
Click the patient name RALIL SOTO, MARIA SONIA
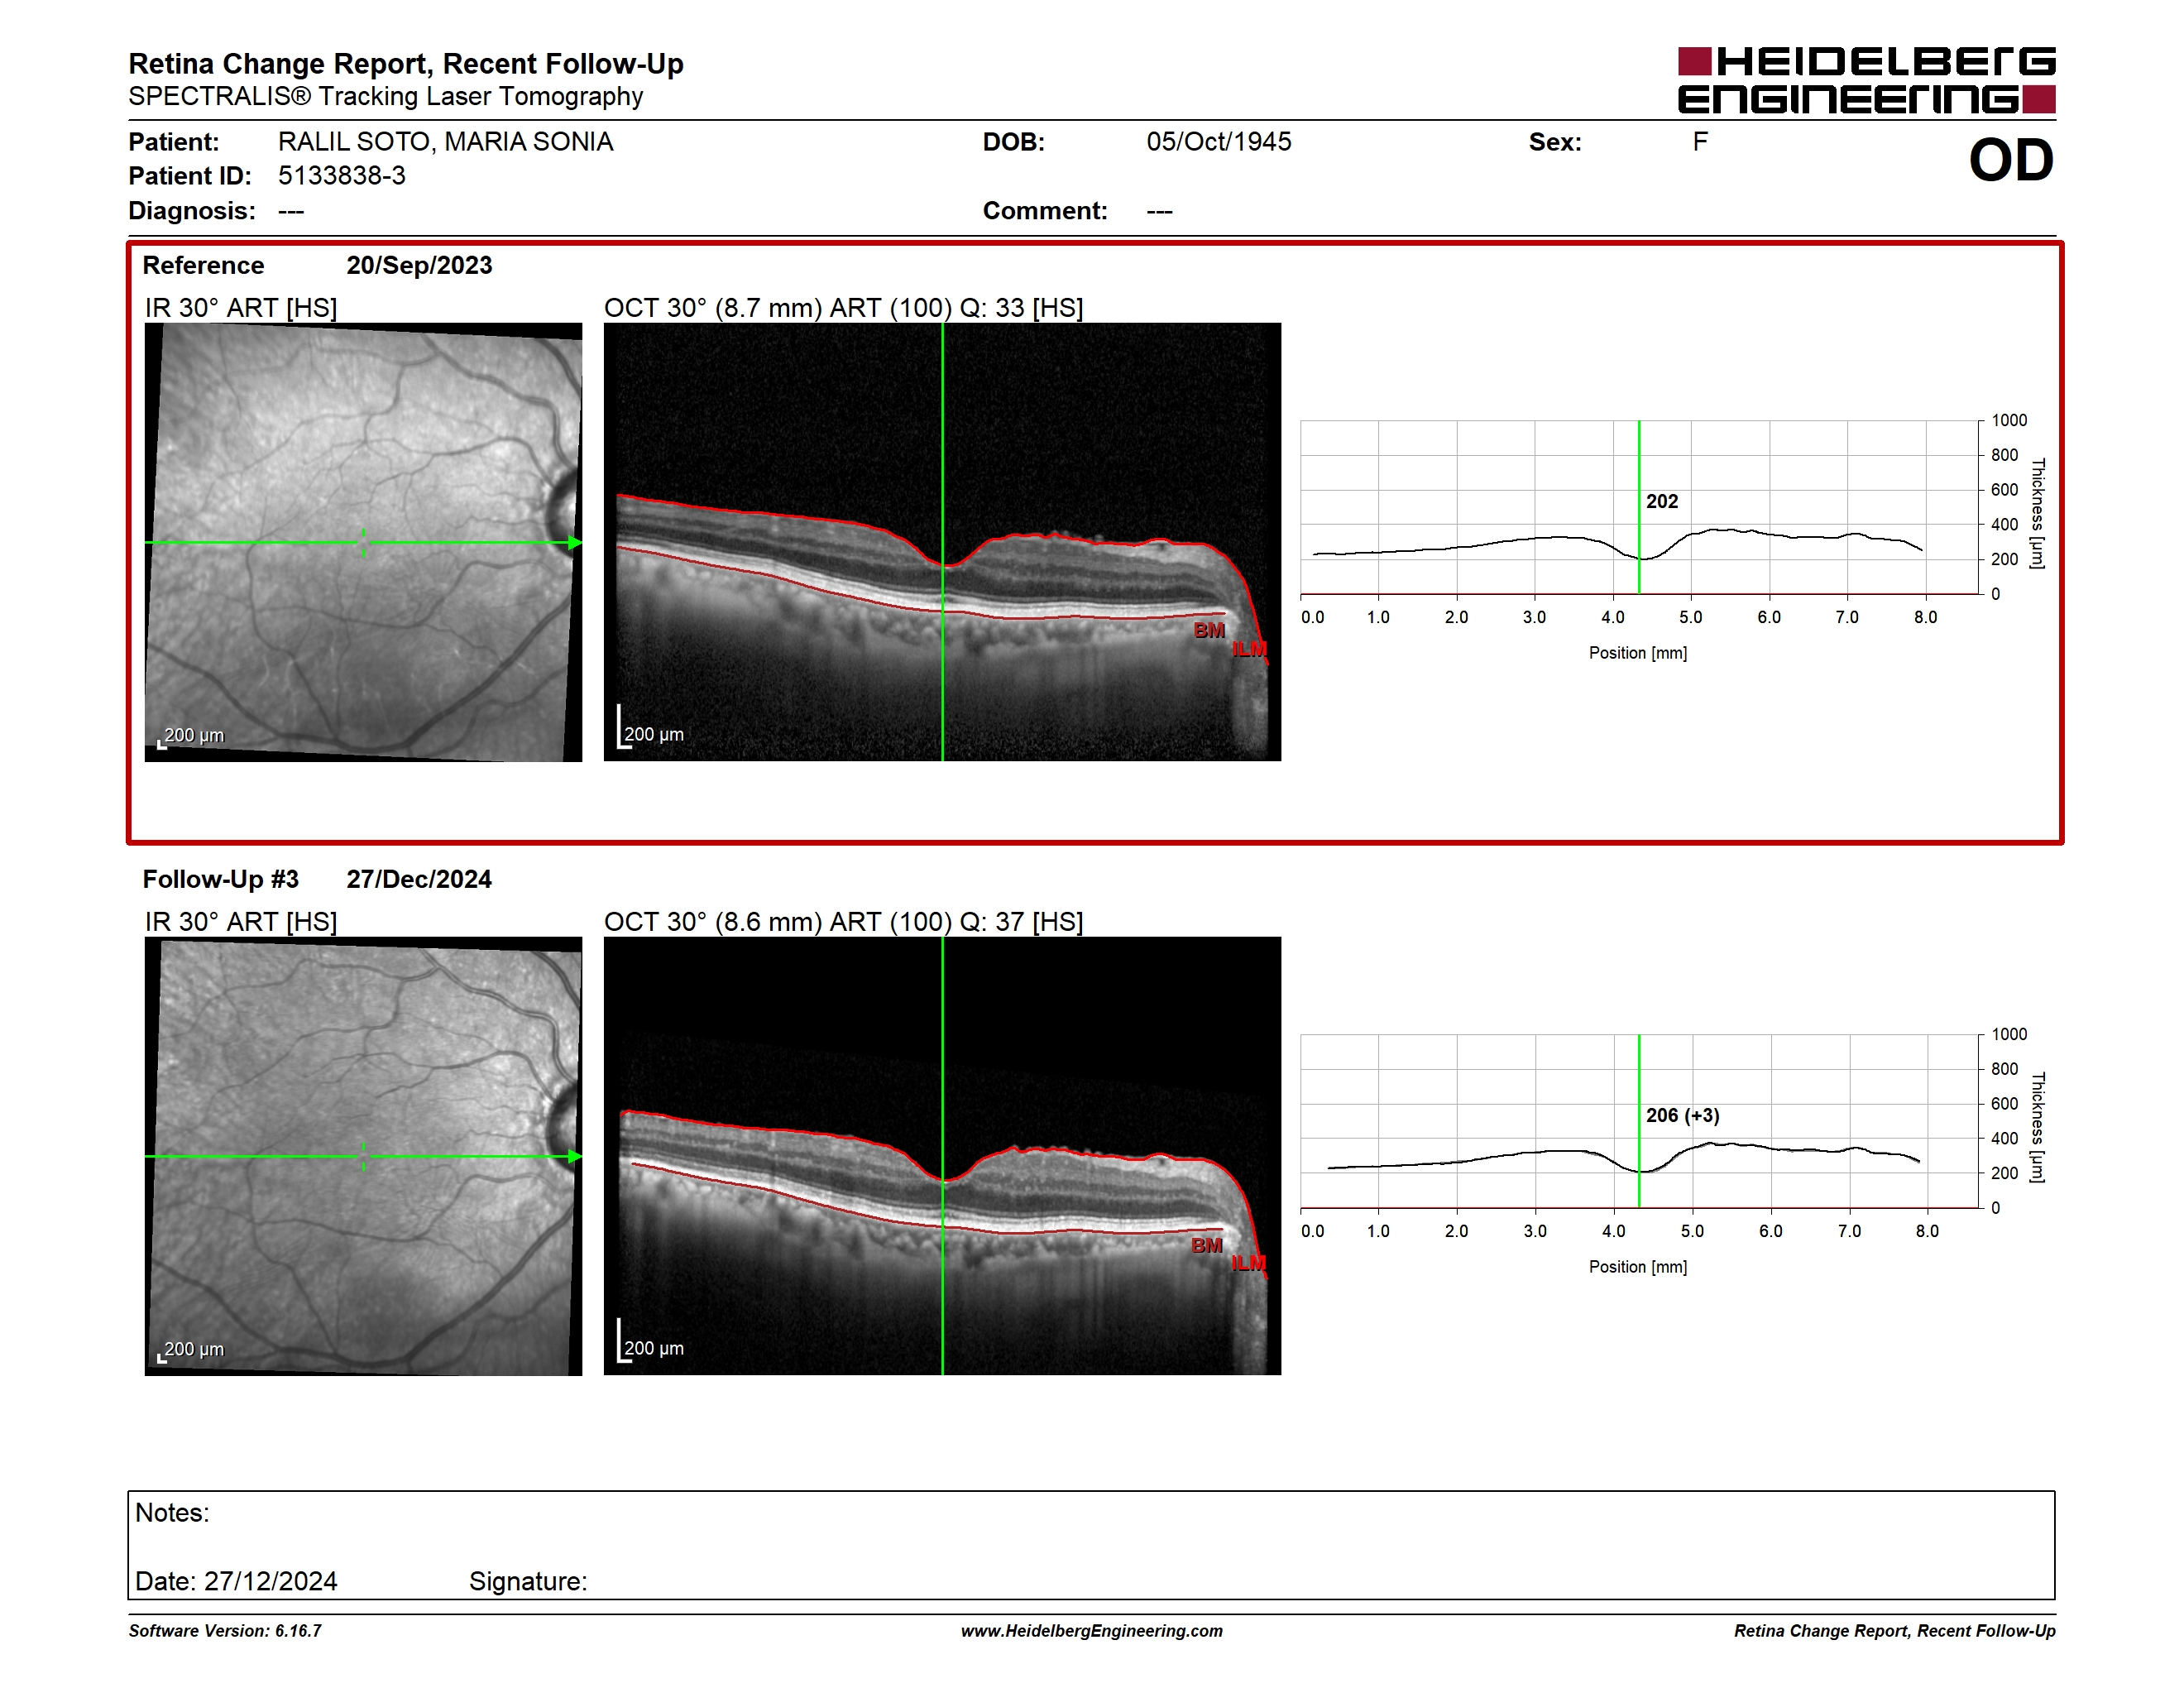point(445,142)
